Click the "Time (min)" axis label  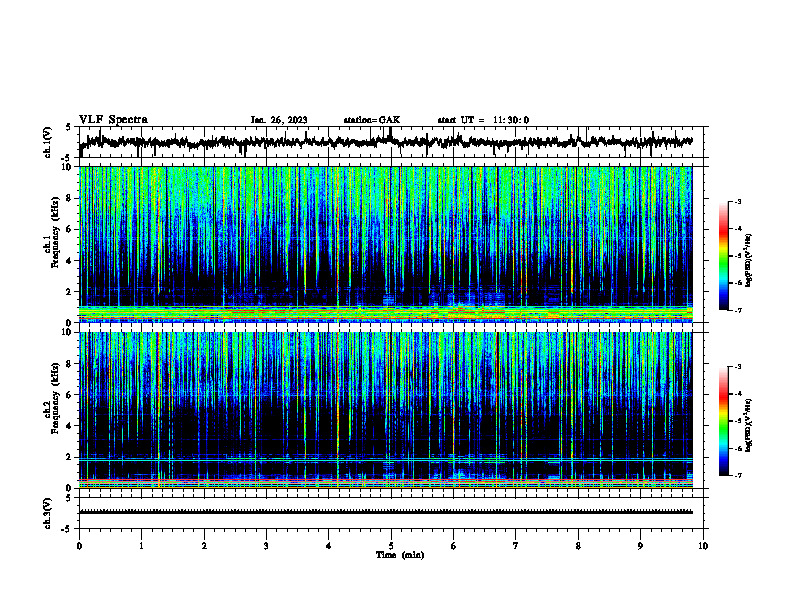point(400,555)
